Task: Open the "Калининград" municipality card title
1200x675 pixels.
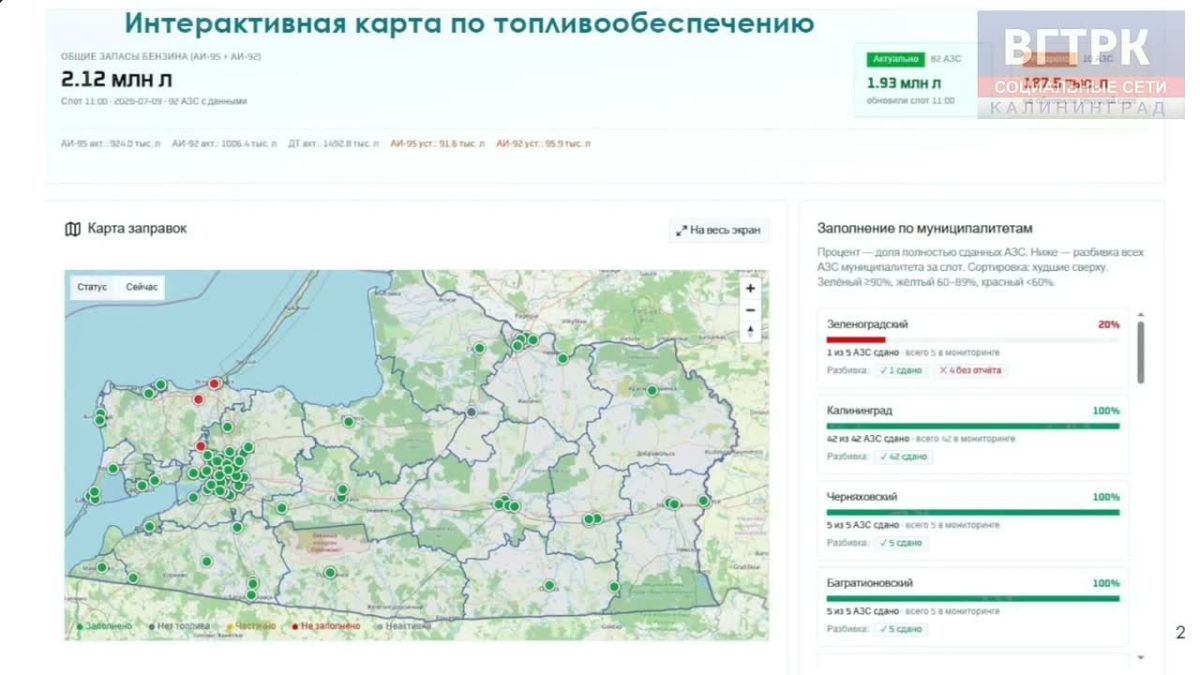Action: 860,411
